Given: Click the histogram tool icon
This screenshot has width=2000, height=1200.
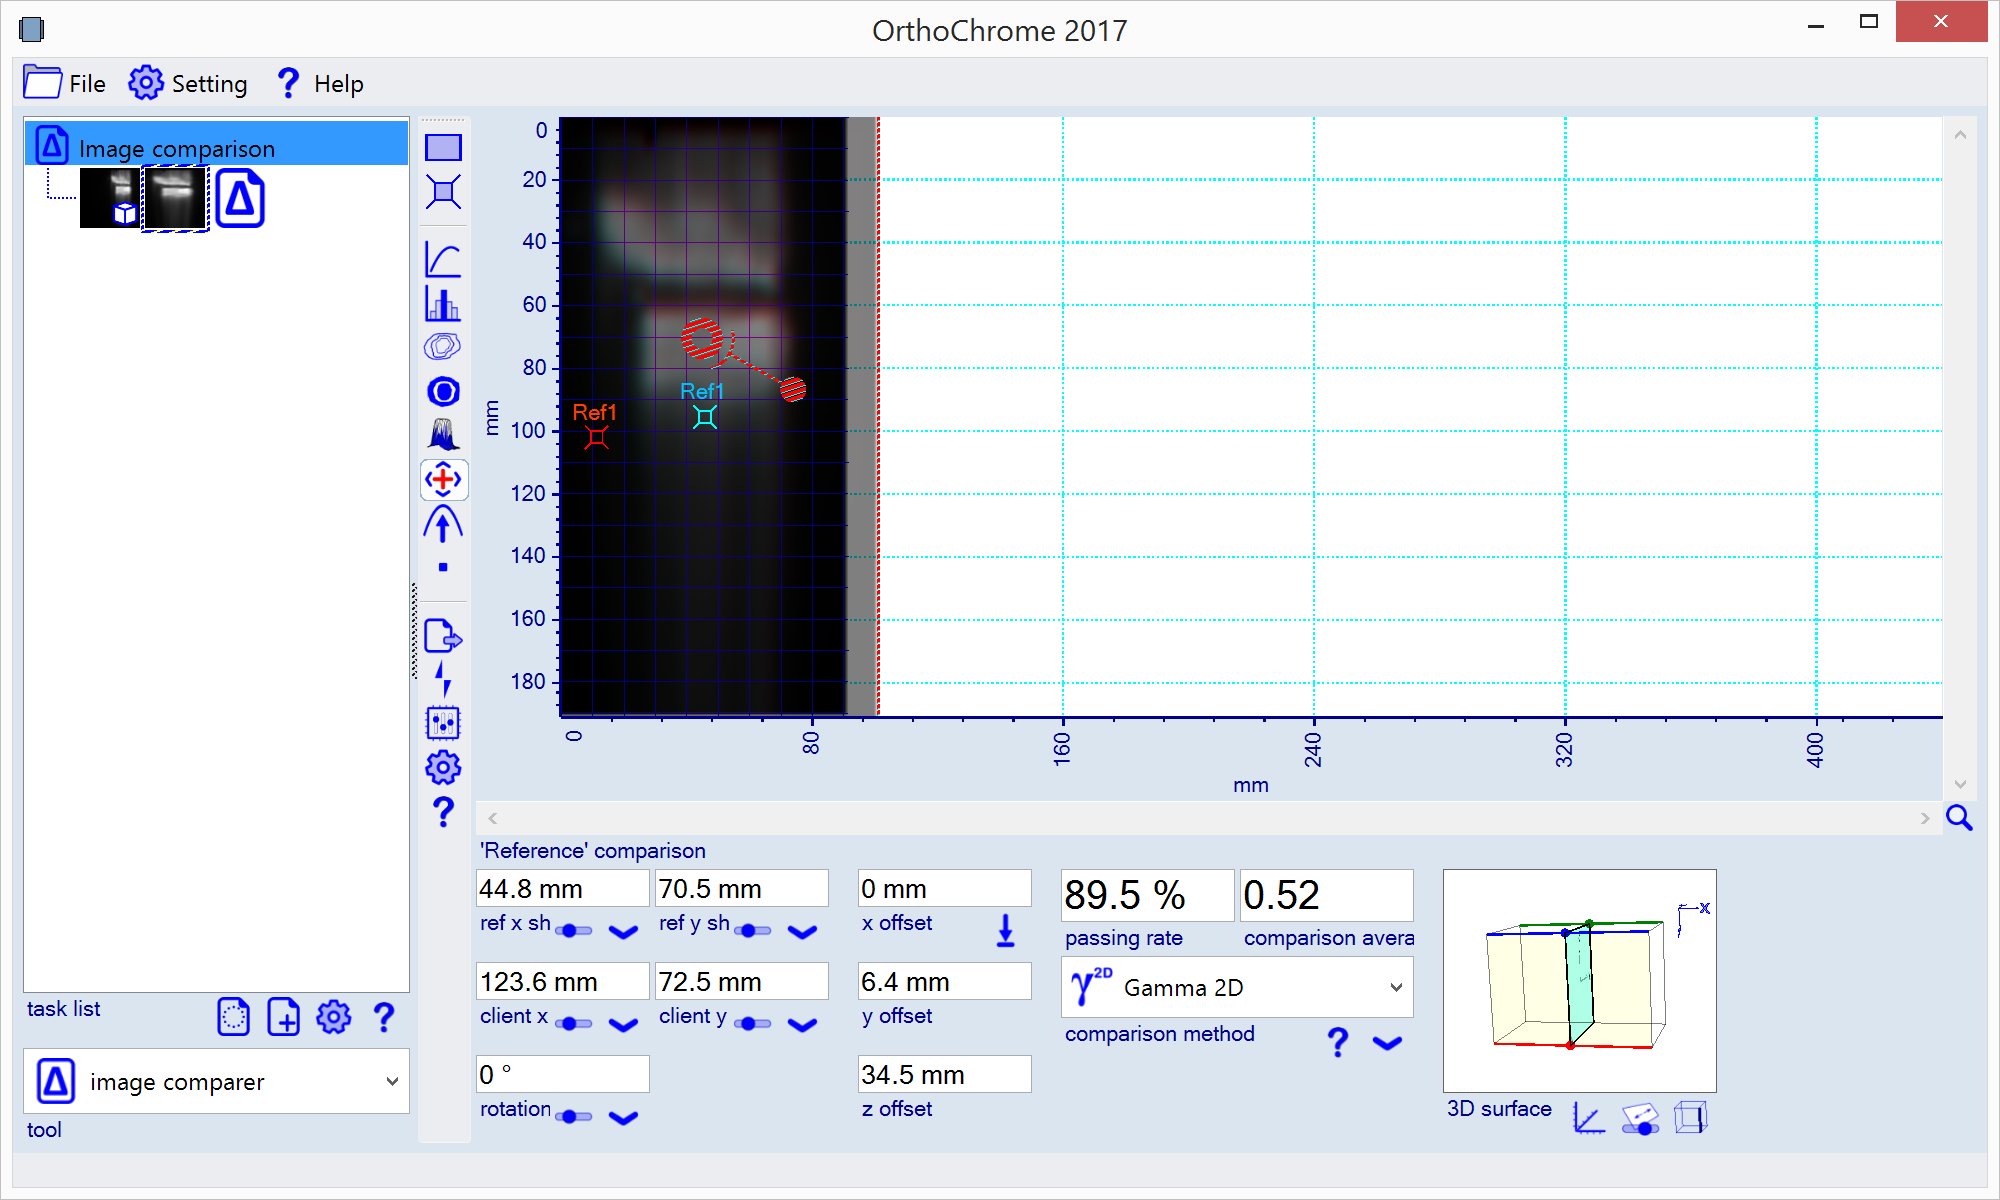Looking at the screenshot, I should [443, 303].
